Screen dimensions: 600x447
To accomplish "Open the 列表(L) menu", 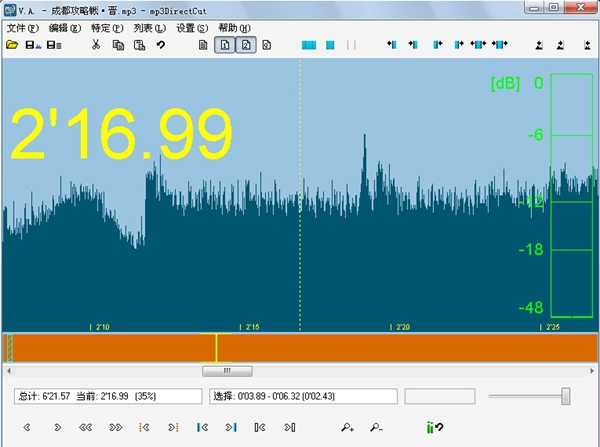I will coord(150,28).
